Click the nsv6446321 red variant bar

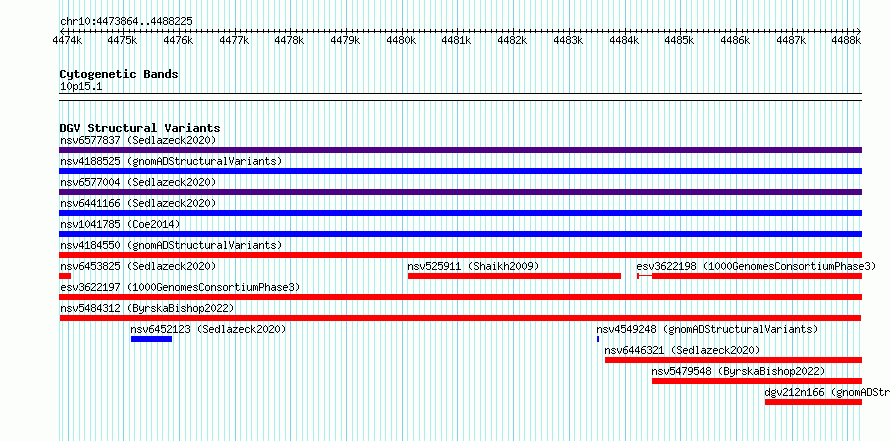tap(733, 360)
